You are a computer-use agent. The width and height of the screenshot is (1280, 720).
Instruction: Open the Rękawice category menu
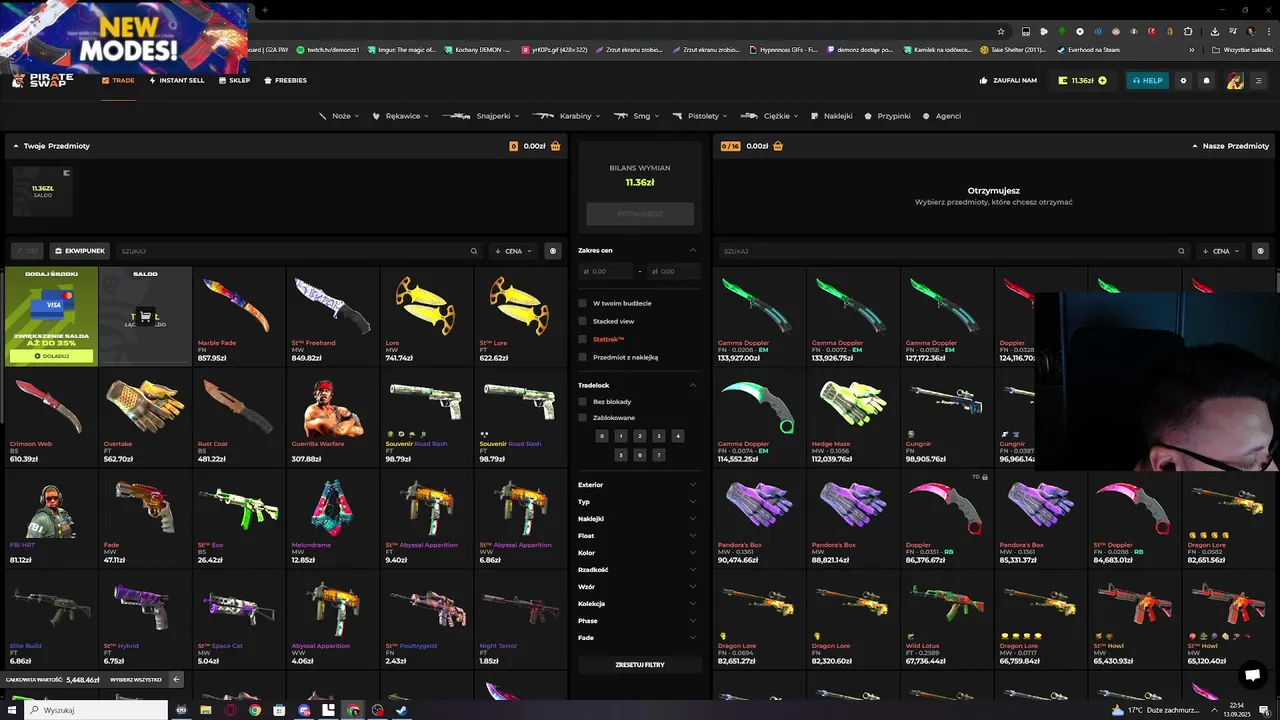click(402, 116)
